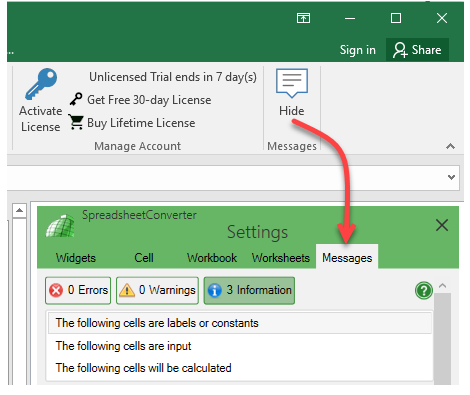Maximize the Excel window

point(396,18)
